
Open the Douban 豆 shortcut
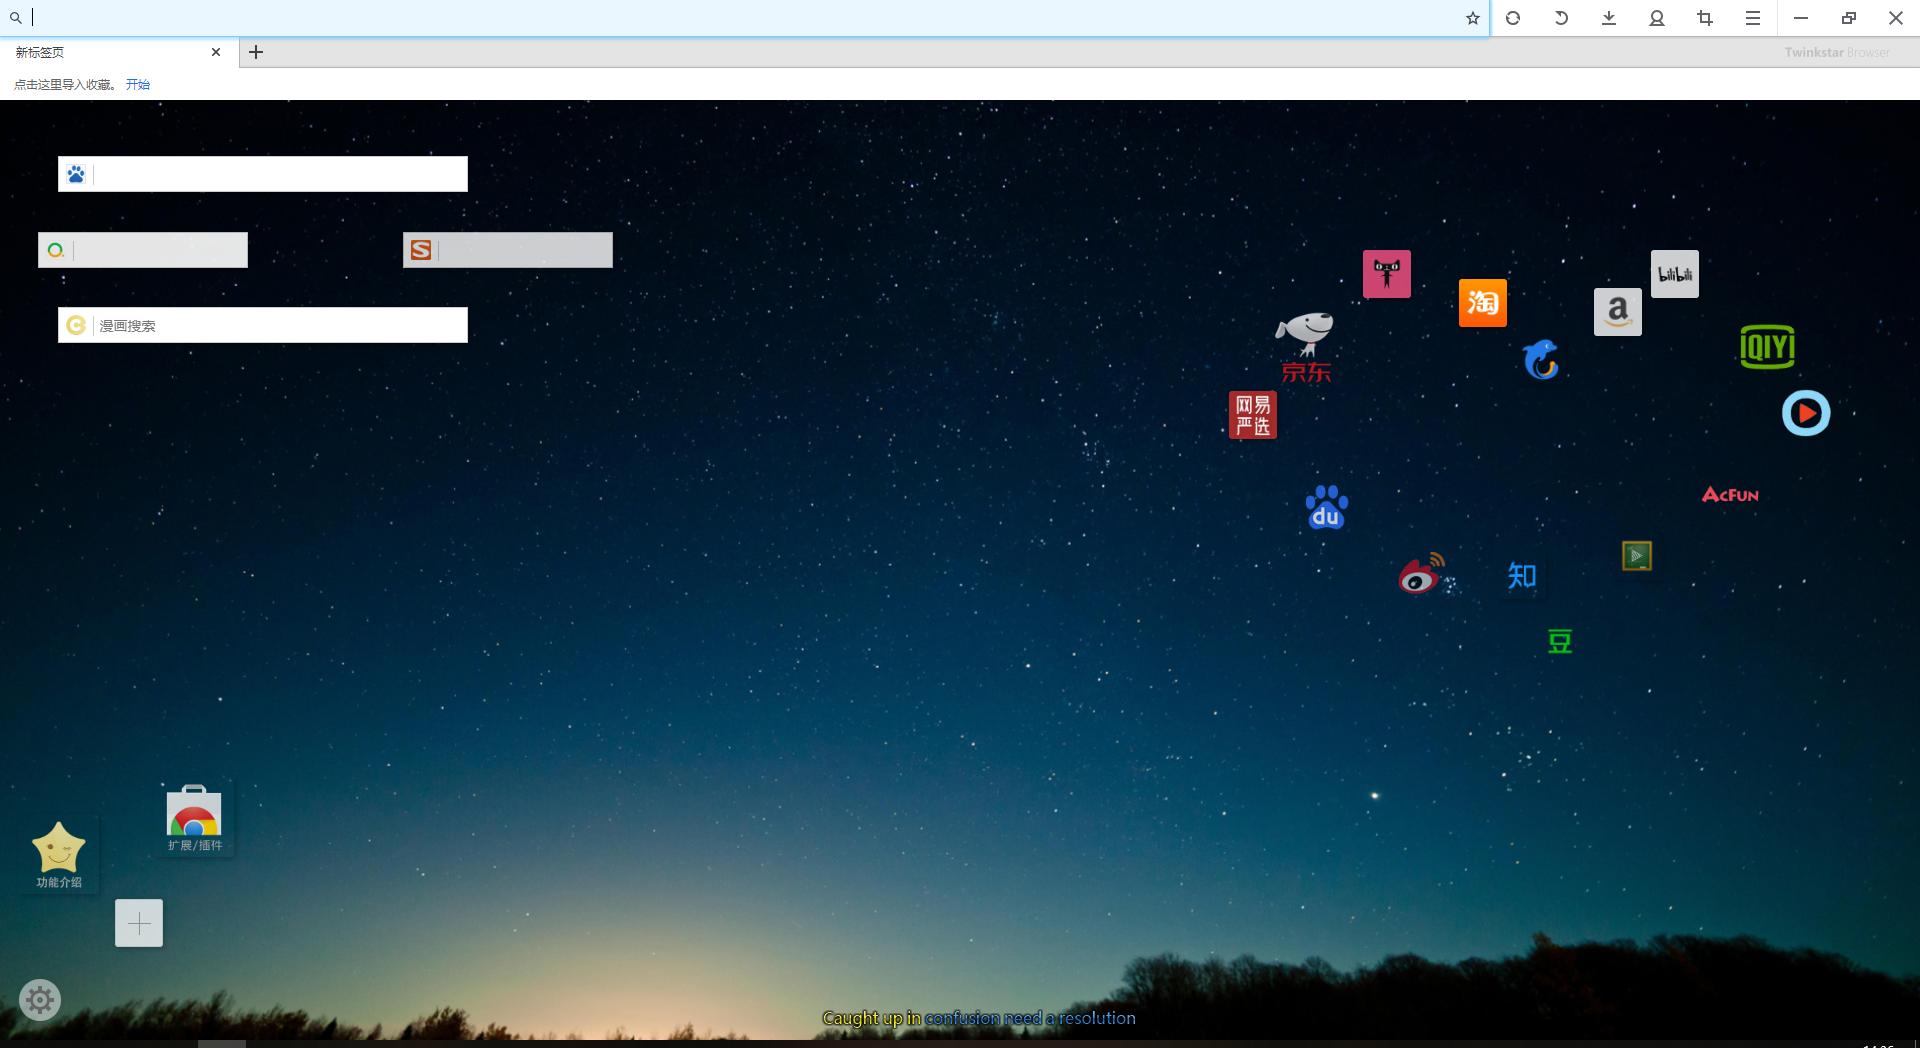pos(1560,641)
